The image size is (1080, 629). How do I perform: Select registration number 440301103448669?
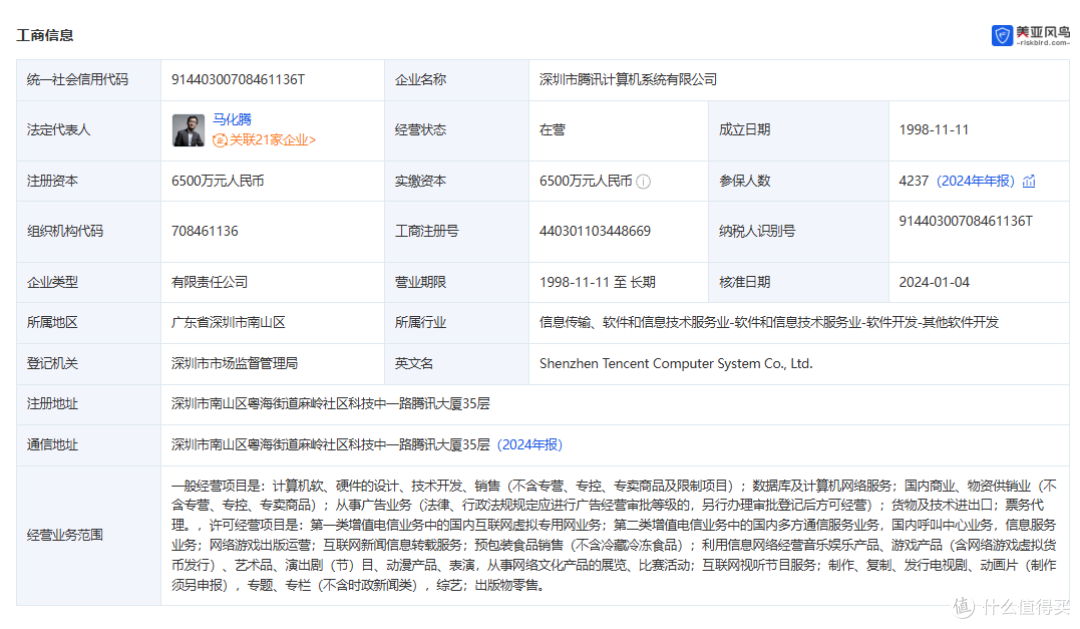tap(594, 231)
